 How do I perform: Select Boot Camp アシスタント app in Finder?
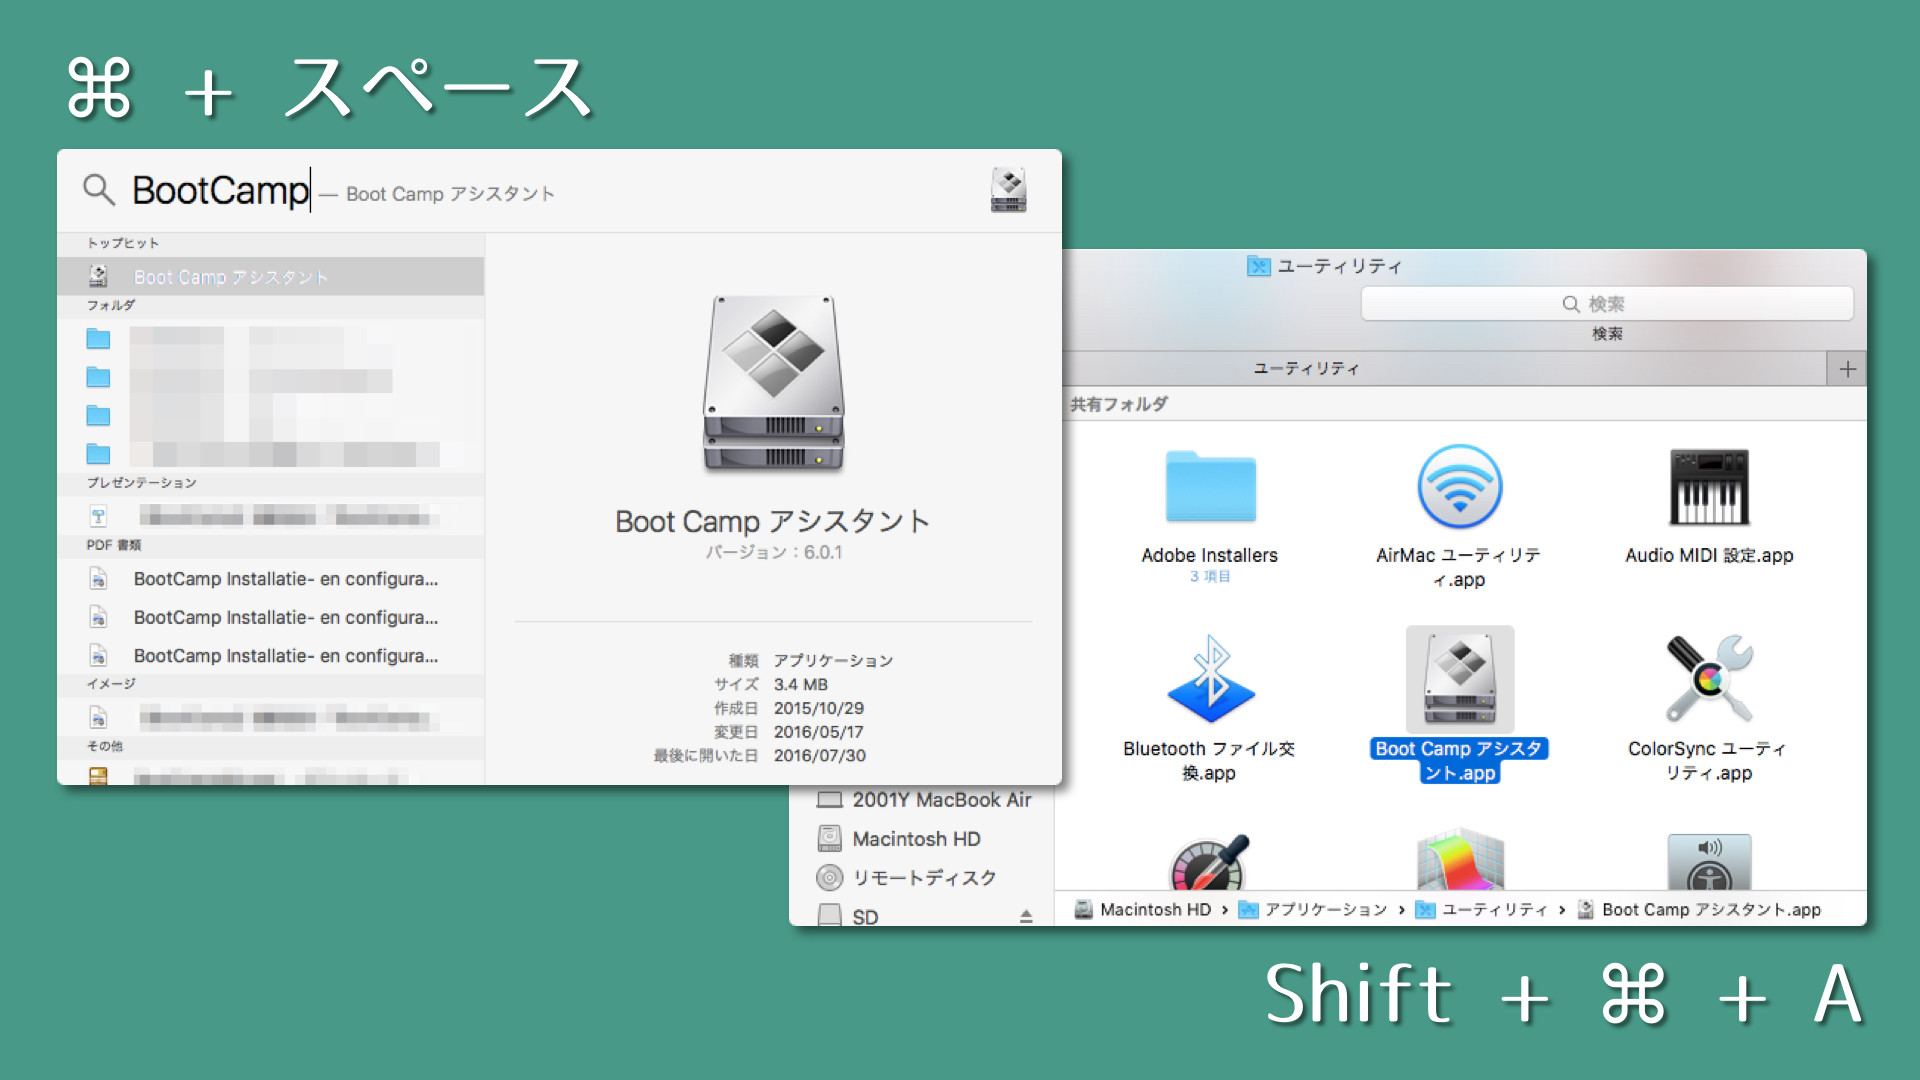[x=1460, y=680]
